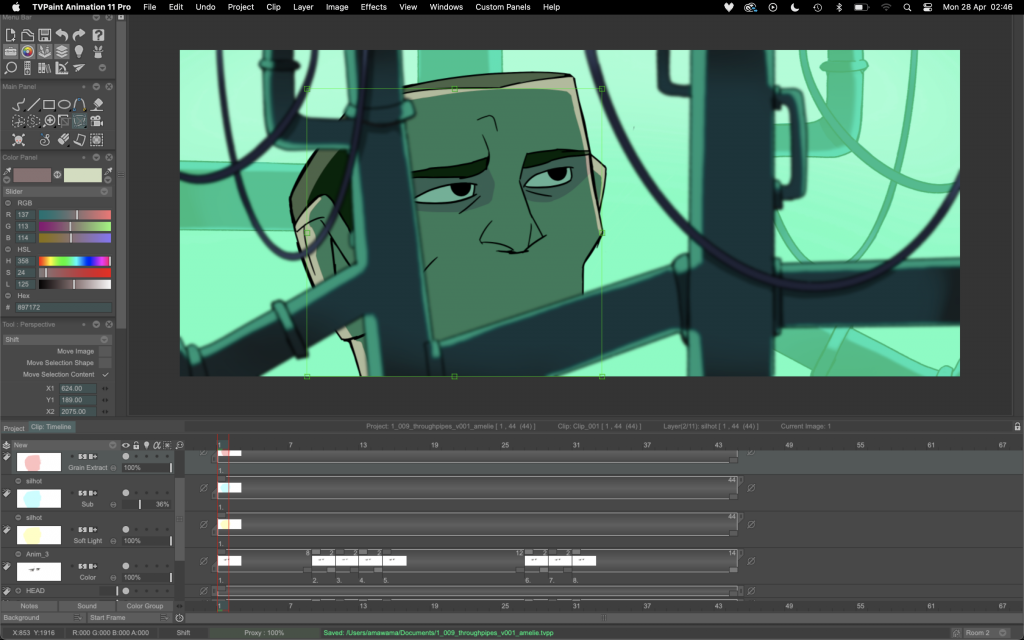Toggle visibility of the Soft Light layer
The image size is (1024, 640).
pyautogui.click(x=125, y=530)
